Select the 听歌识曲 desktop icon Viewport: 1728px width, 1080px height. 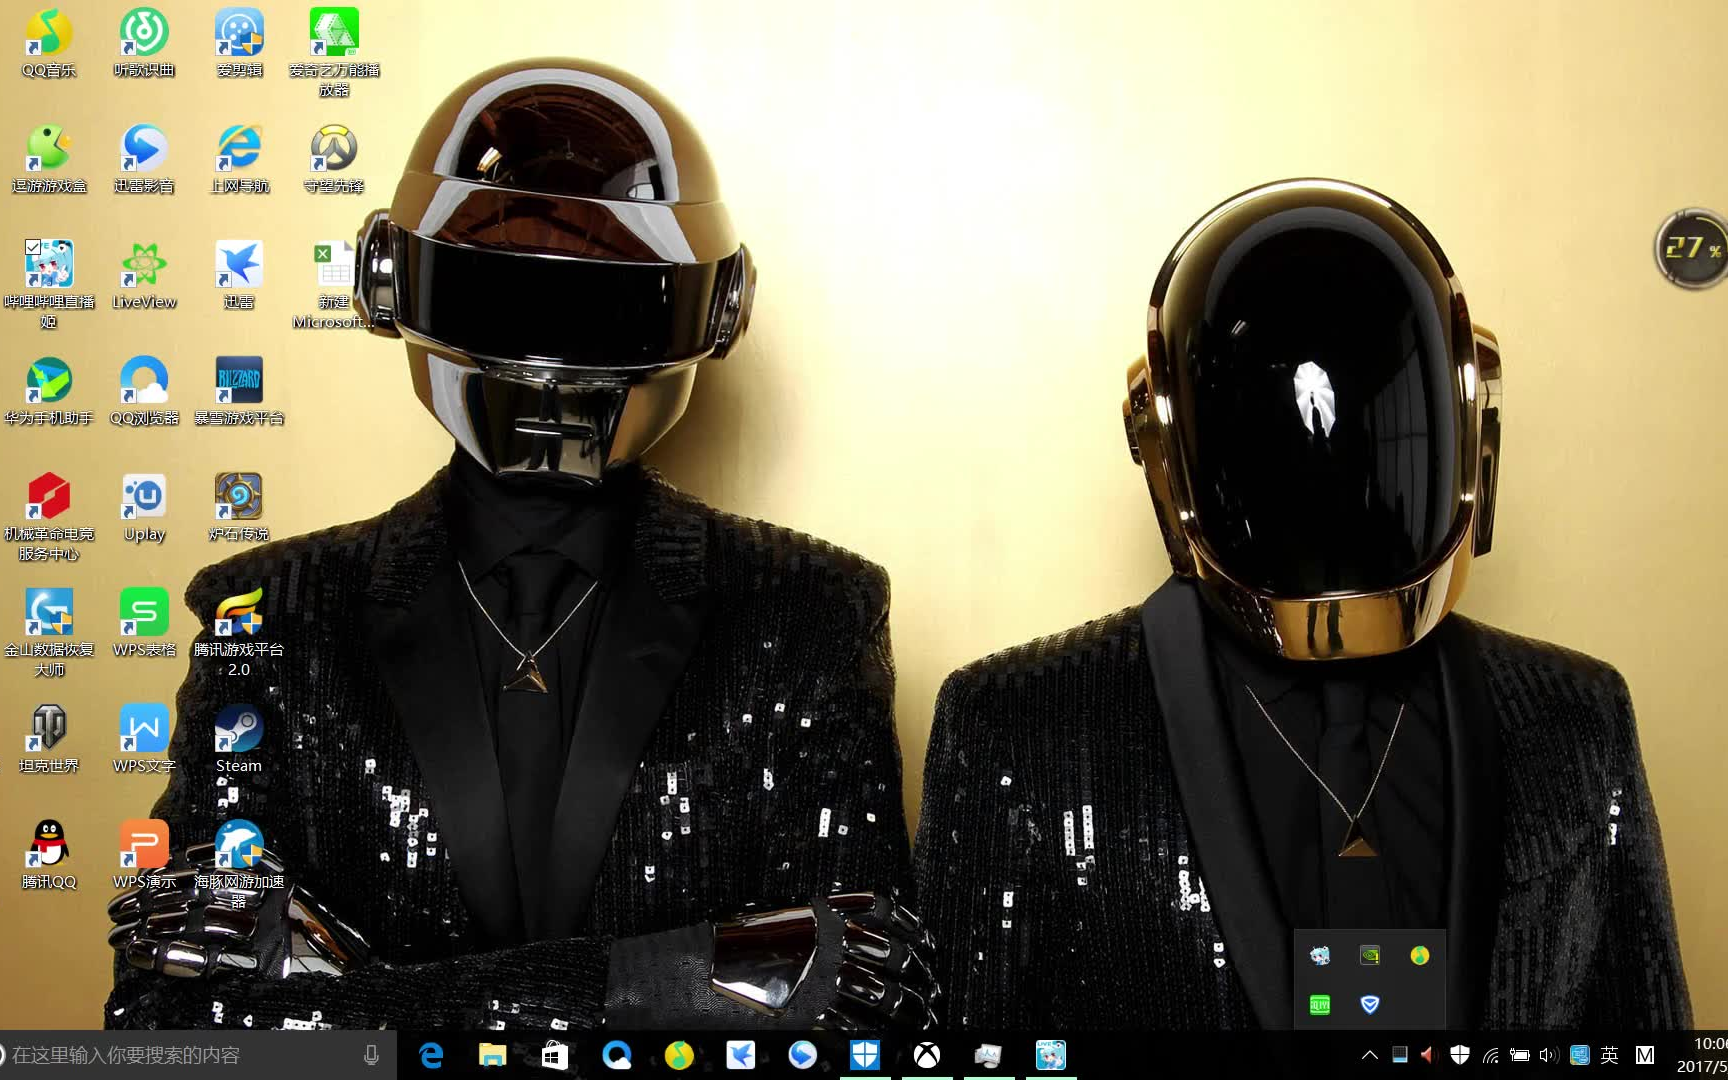(x=144, y=44)
